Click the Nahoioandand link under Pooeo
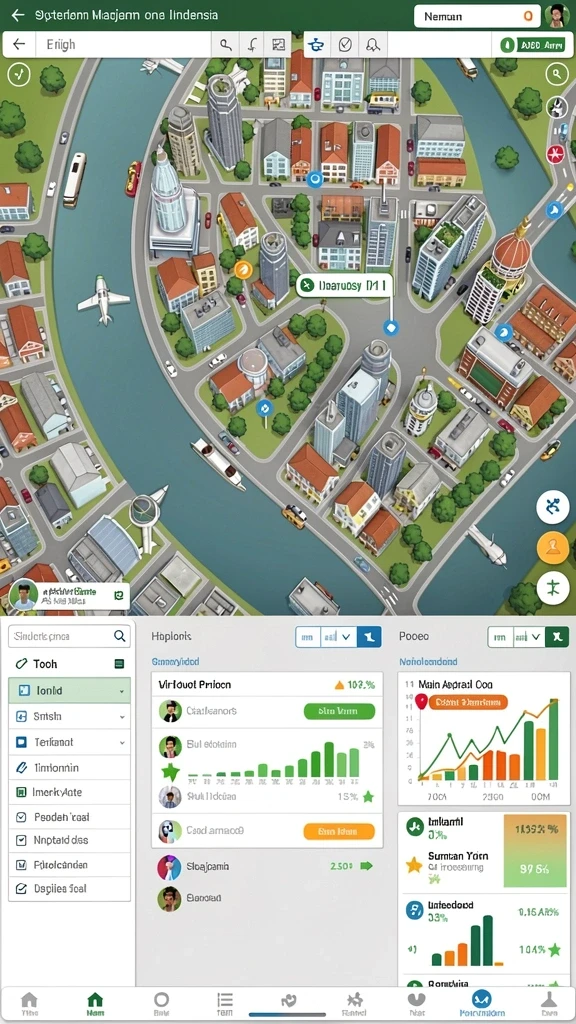Image resolution: width=576 pixels, height=1024 pixels. [428, 662]
